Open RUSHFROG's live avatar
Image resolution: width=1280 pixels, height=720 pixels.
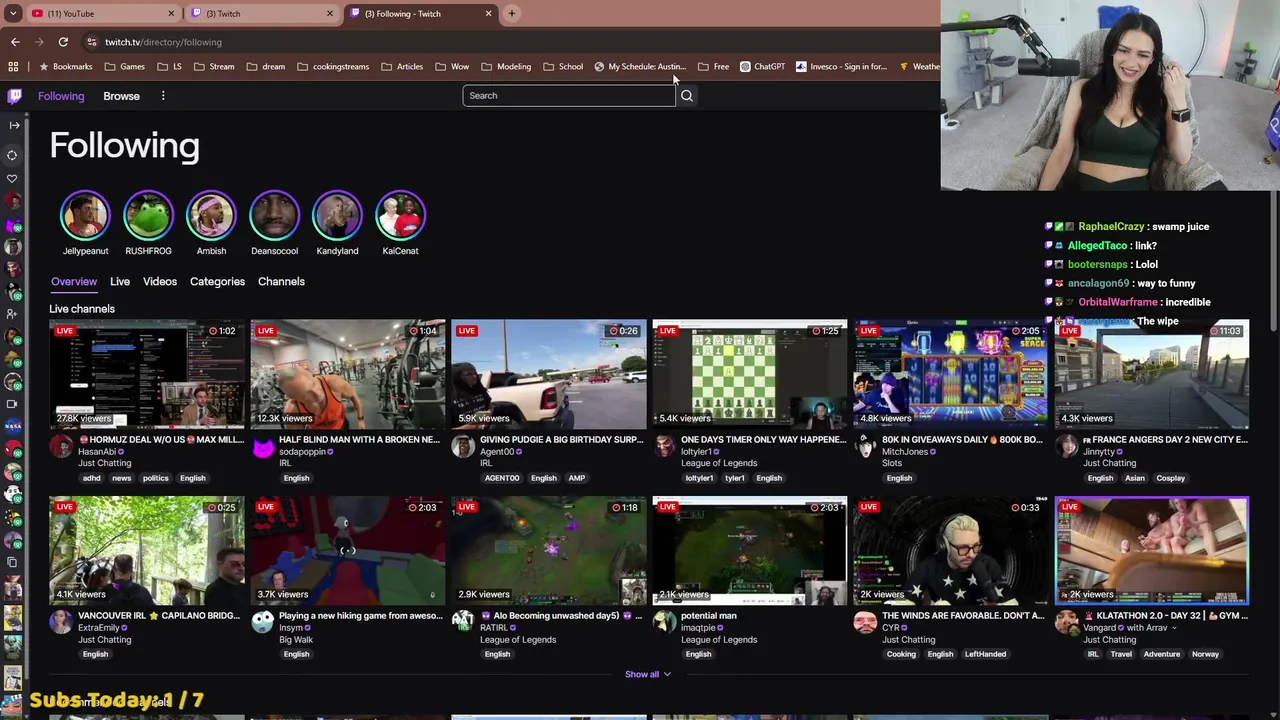148,215
